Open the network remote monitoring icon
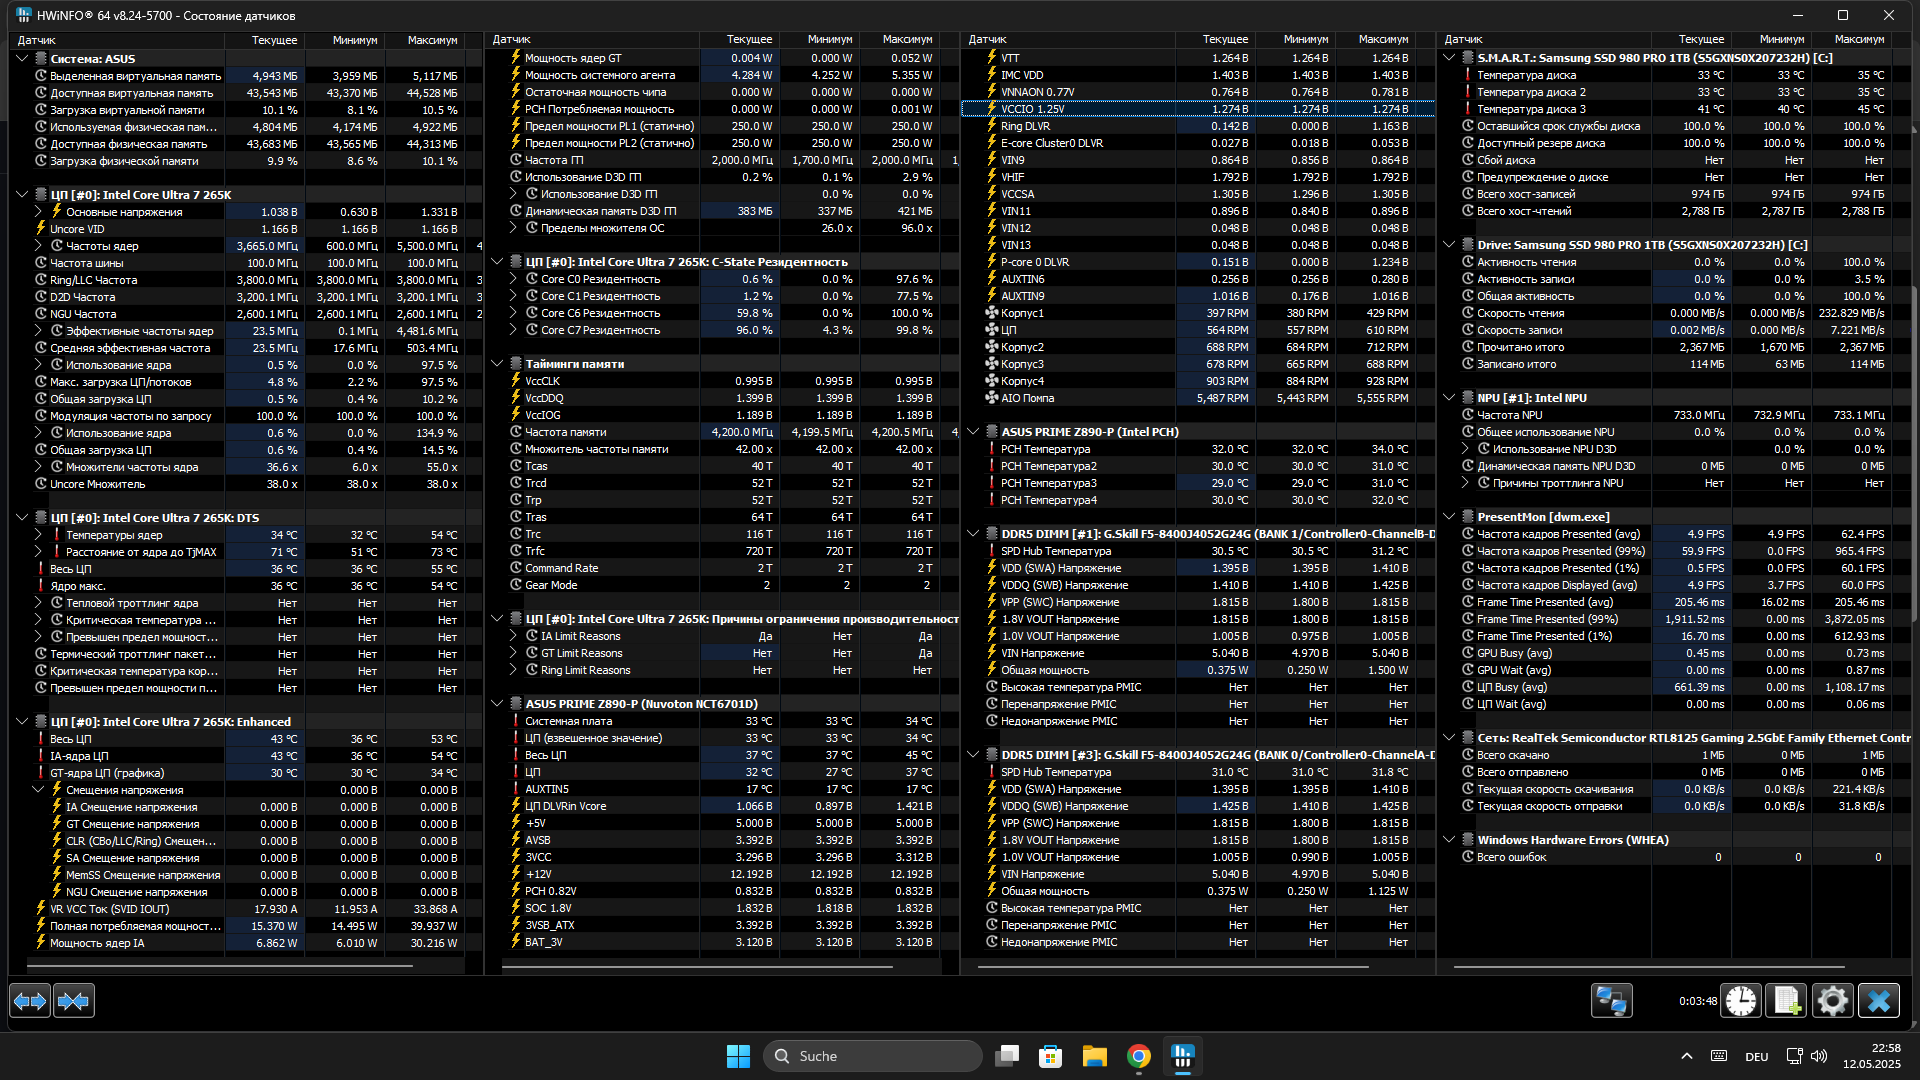Viewport: 1920px width, 1080px height. [x=1611, y=1001]
